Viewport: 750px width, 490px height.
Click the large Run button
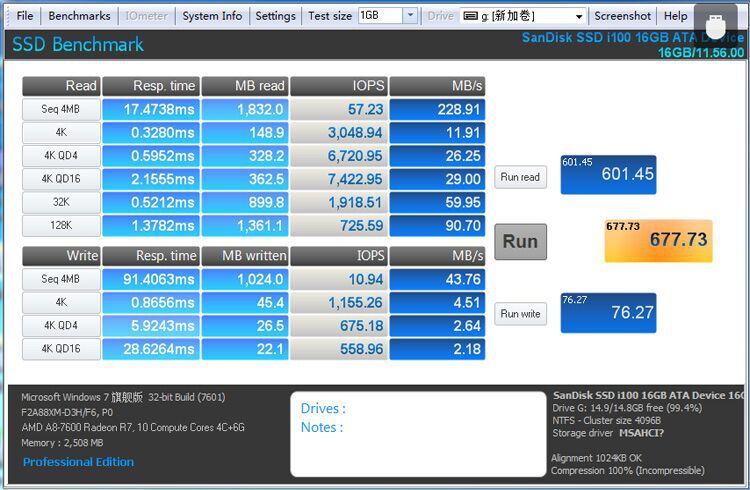click(x=520, y=242)
